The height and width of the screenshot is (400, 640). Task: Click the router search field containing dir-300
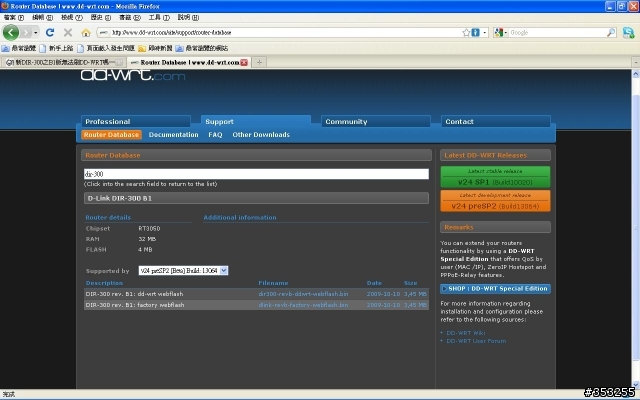click(256, 174)
